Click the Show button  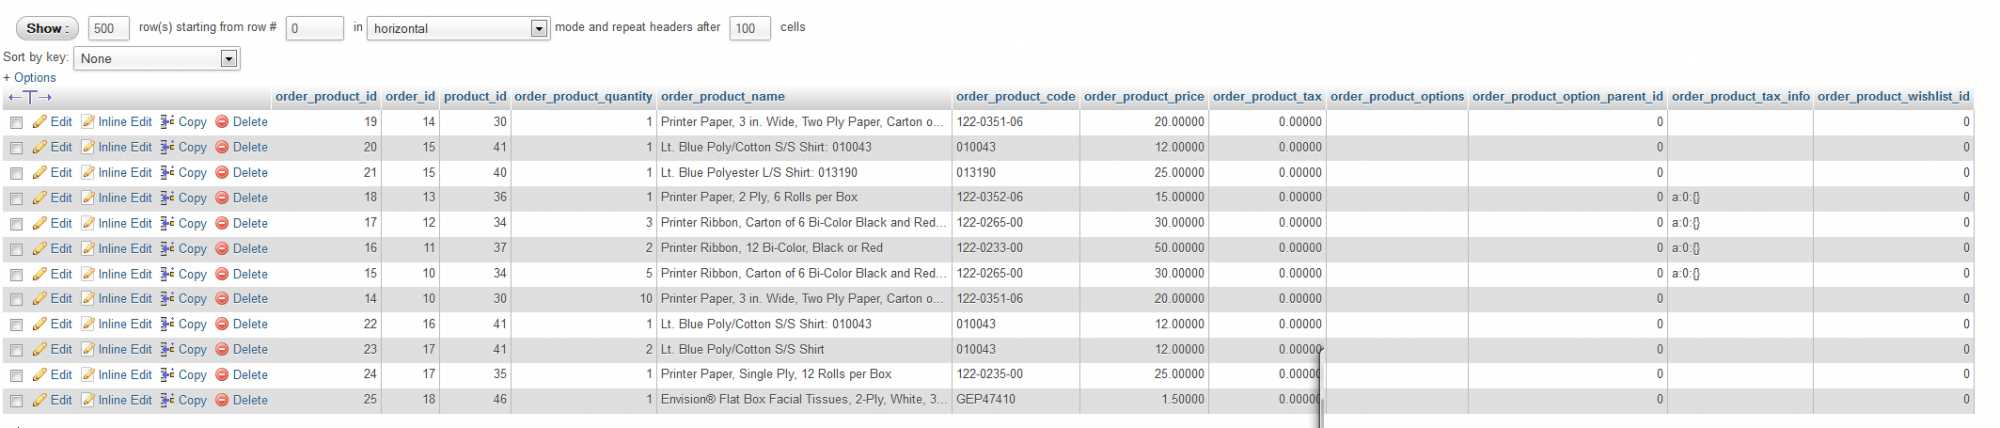click(x=47, y=29)
